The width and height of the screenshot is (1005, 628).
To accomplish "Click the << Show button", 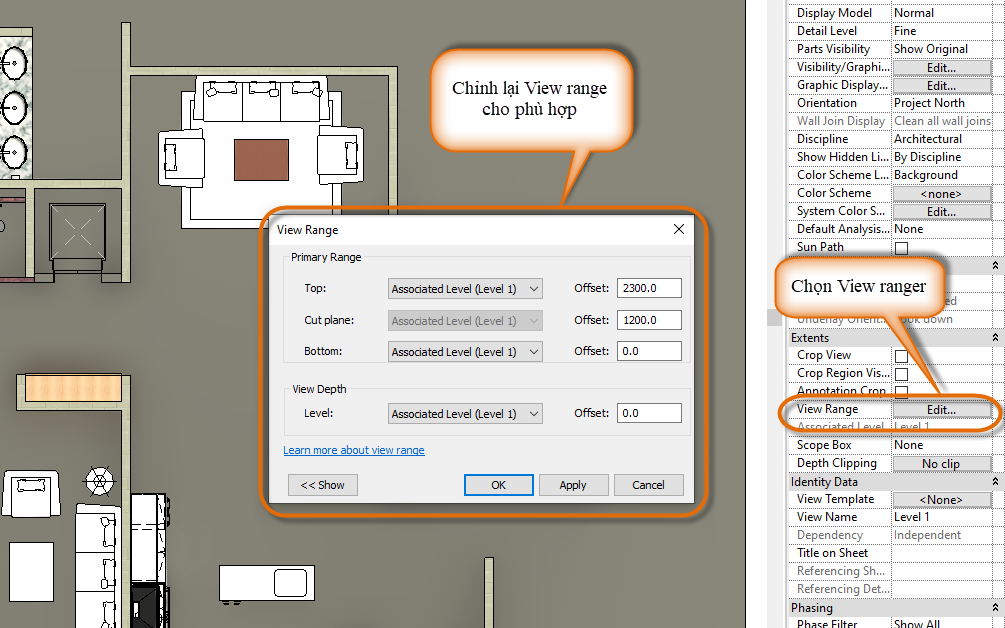I will tap(323, 485).
